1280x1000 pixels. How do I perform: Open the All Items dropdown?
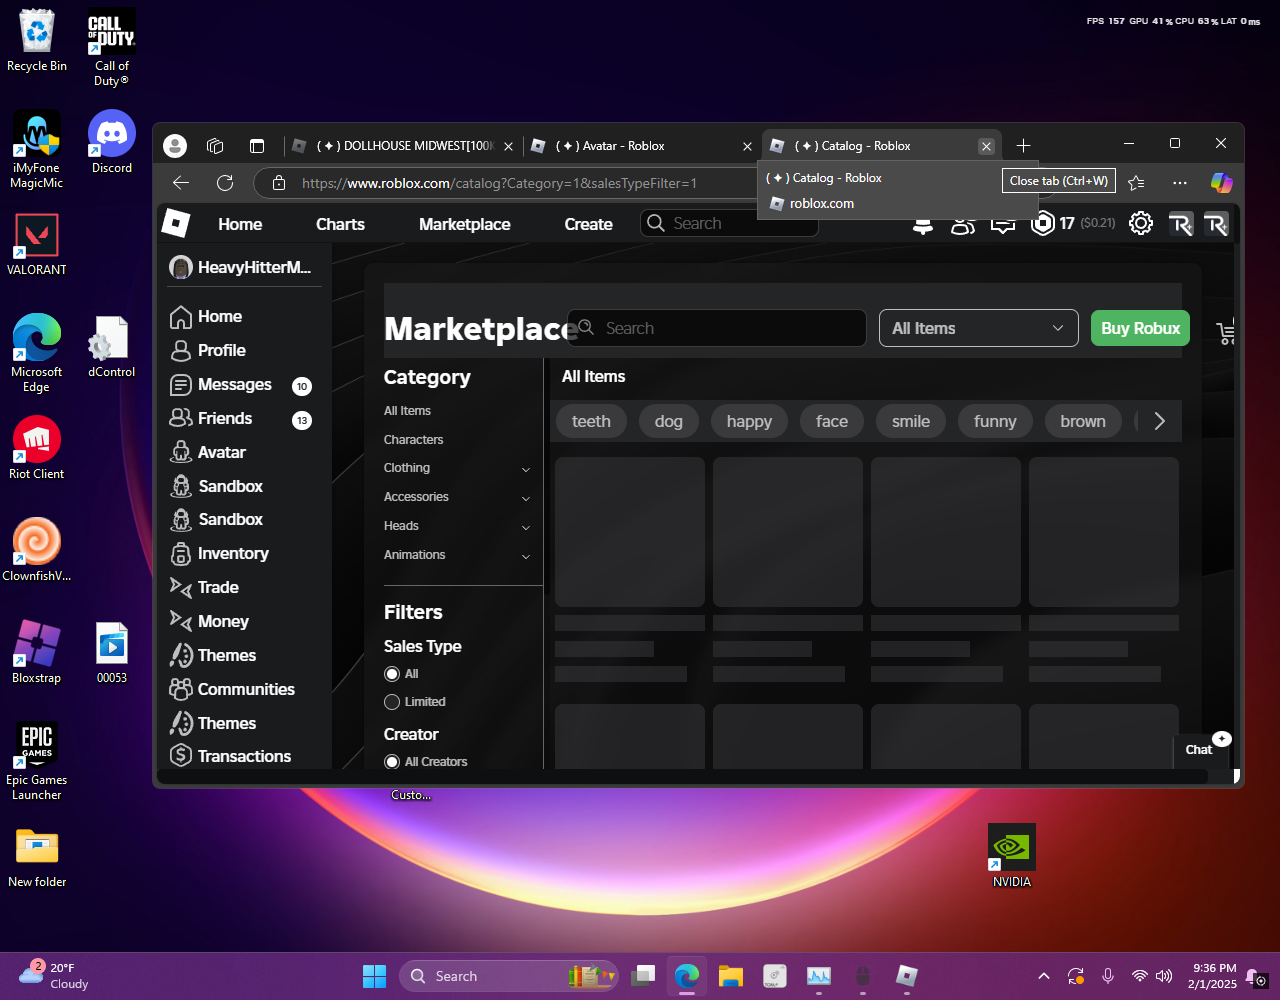(978, 328)
